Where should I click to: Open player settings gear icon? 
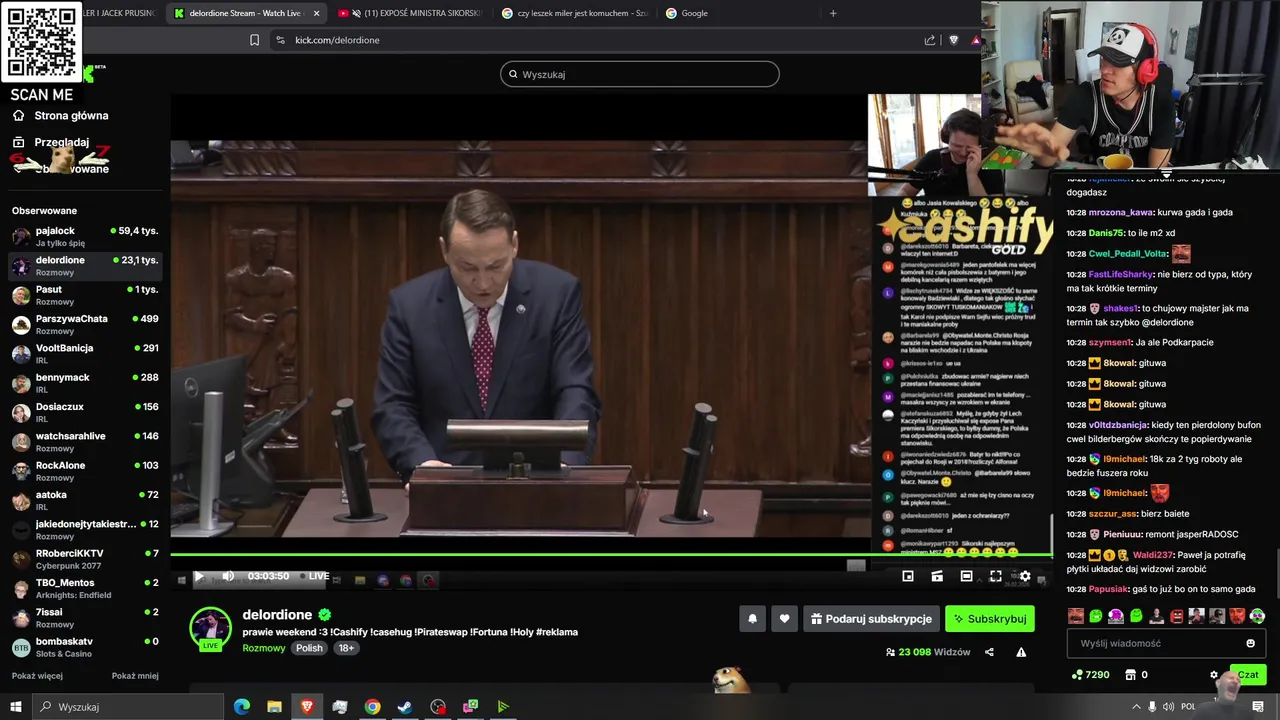[1025, 576]
